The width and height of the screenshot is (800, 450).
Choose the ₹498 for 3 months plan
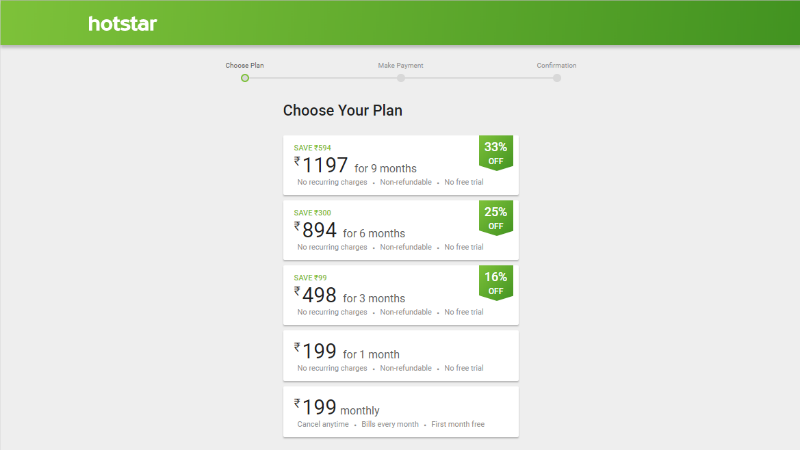[x=401, y=294]
